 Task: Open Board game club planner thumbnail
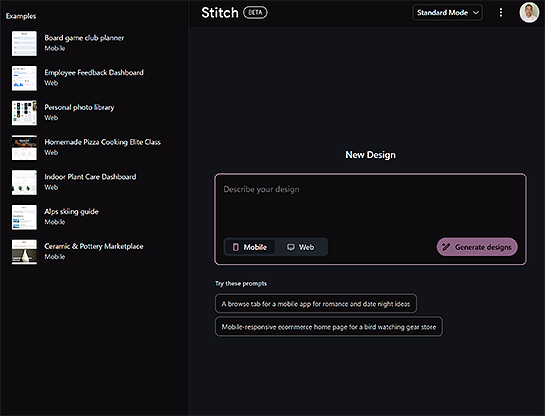coord(24,43)
